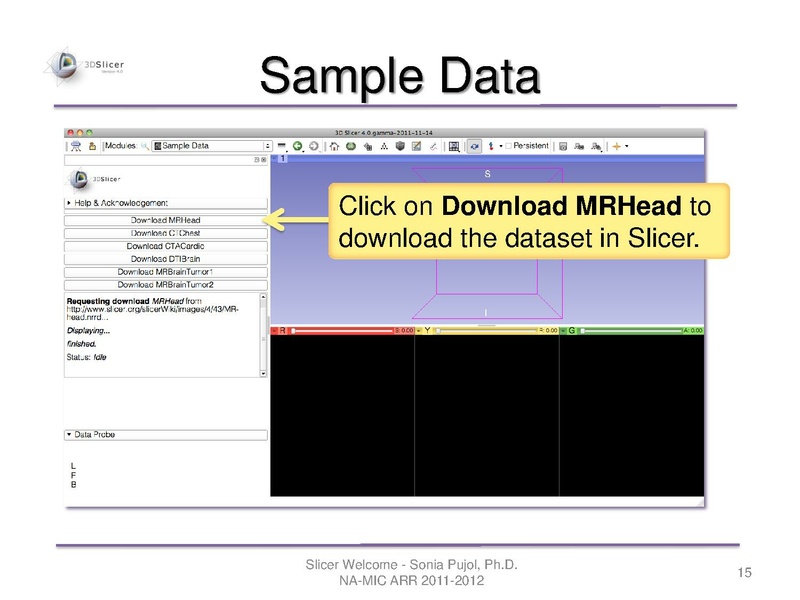Click the green slice G label
The height and width of the screenshot is (600, 800).
click(x=572, y=331)
